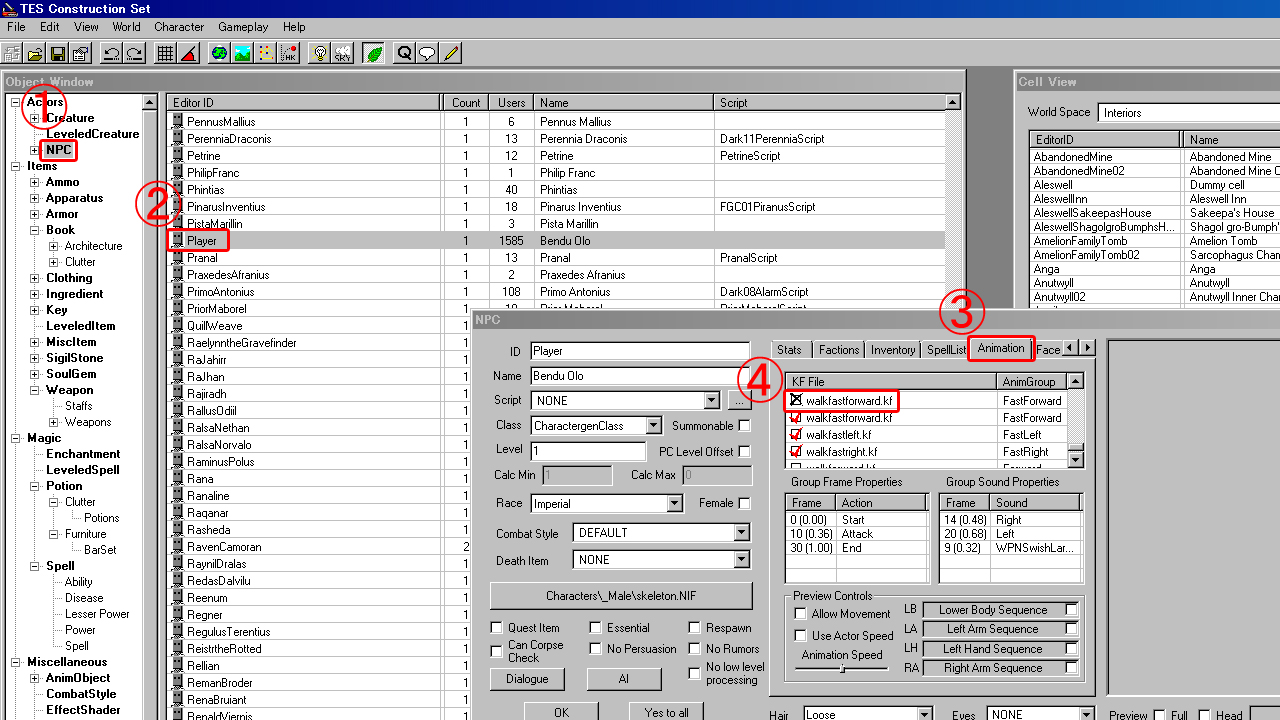The width and height of the screenshot is (1280, 720).
Task: Toggle the Allow Movement checkbox
Action: coord(800,614)
